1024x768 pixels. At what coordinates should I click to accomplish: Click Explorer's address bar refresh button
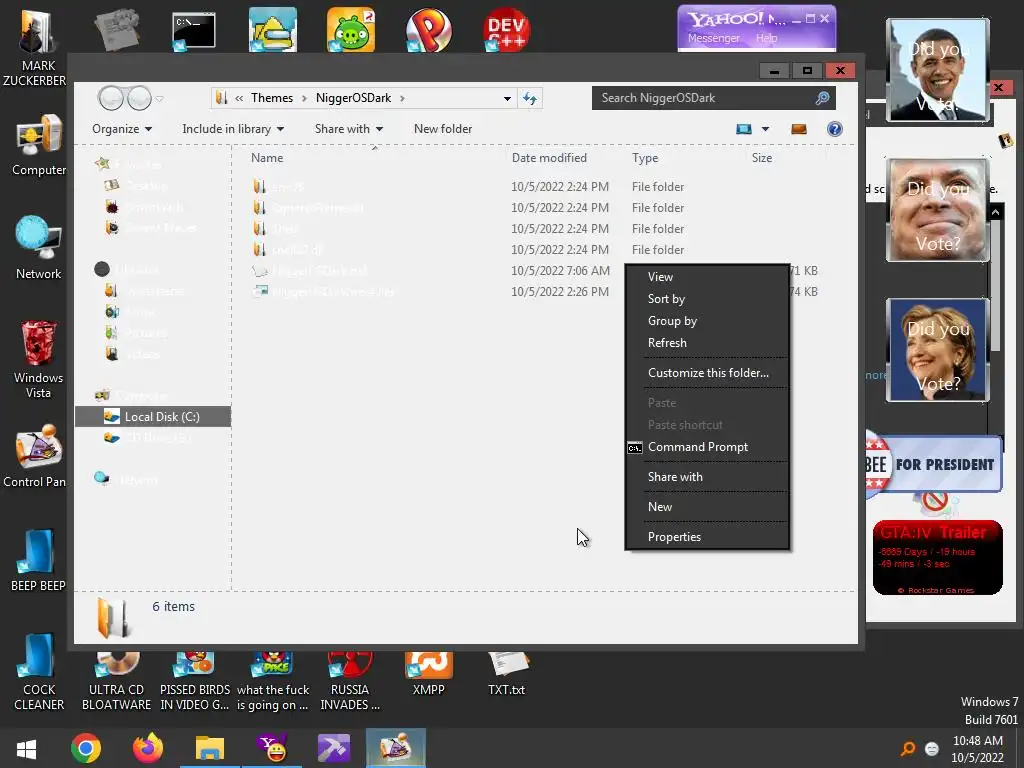tap(530, 98)
